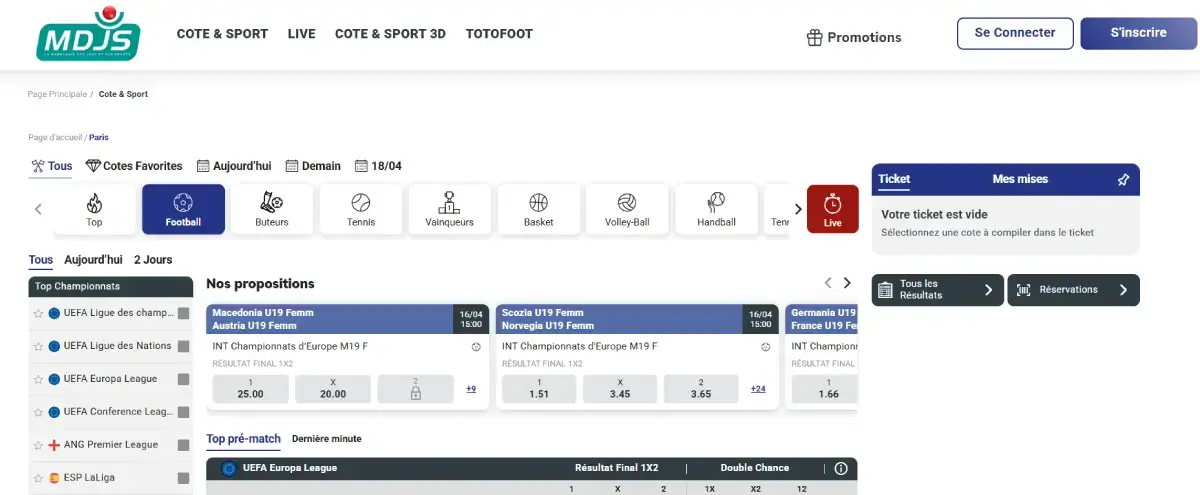Switch to the Mes mises tab

(1020, 179)
